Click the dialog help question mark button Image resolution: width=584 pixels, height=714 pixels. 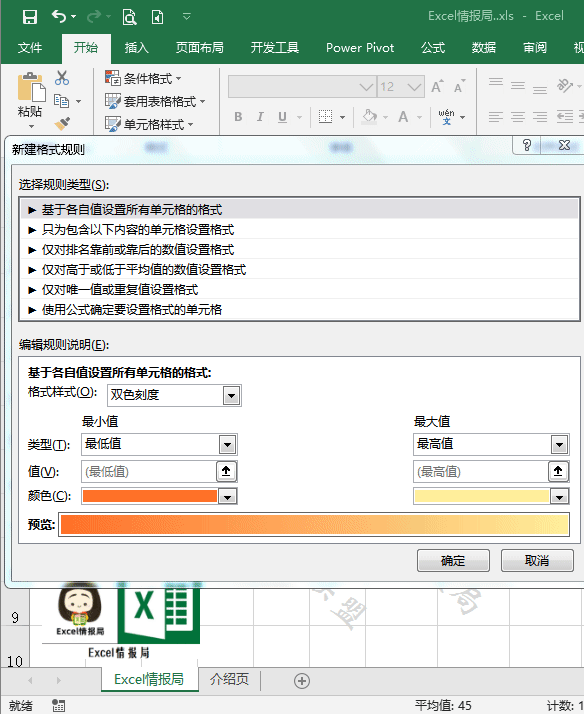tap(527, 145)
